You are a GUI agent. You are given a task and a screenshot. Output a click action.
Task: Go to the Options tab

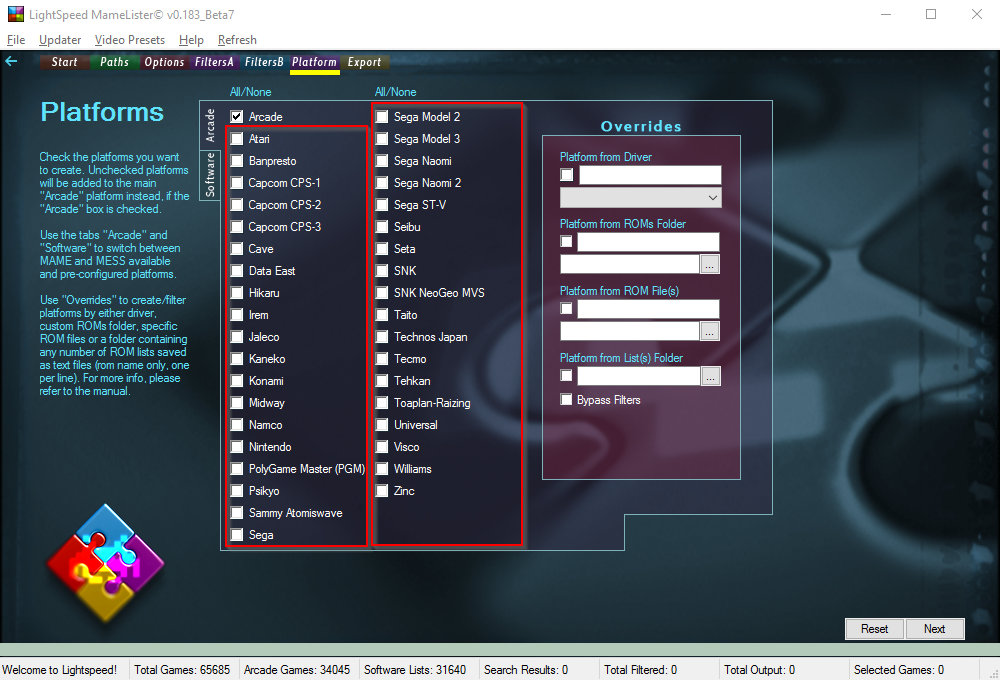tap(164, 62)
